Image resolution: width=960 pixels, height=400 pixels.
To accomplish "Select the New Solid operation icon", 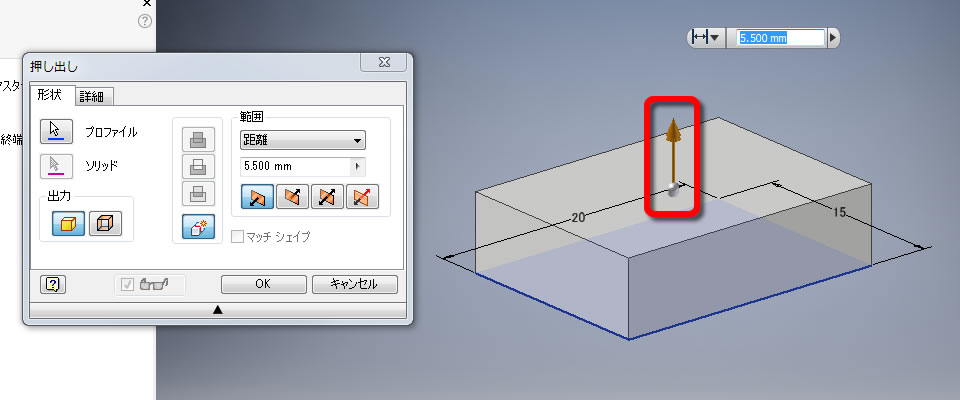I will click(198, 227).
